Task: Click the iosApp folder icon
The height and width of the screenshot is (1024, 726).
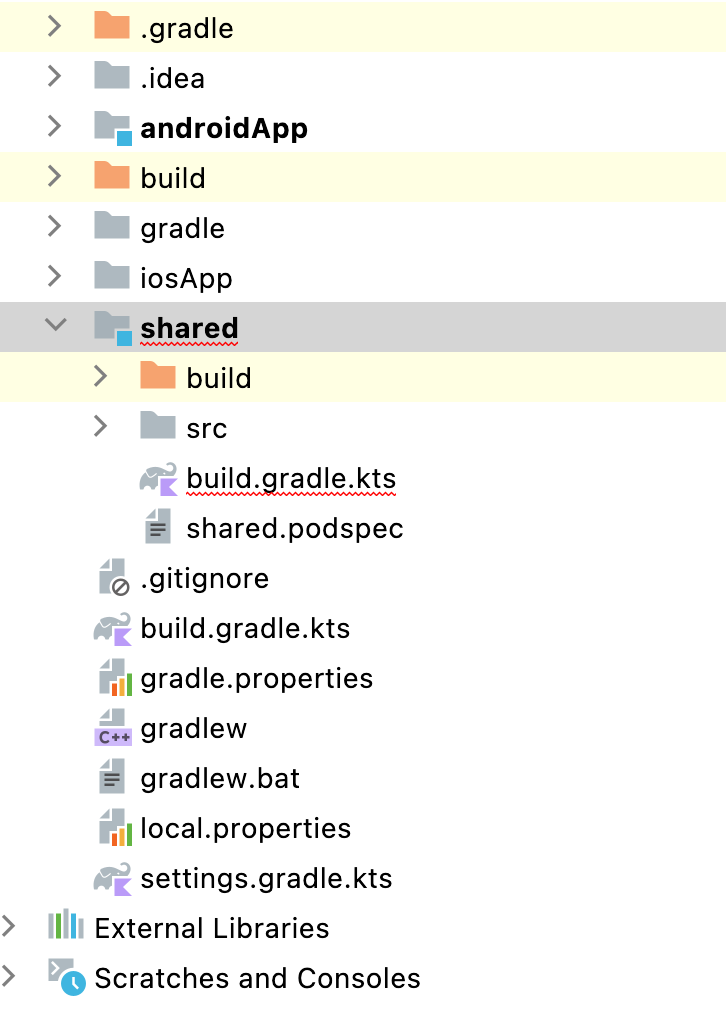Action: pyautogui.click(x=112, y=275)
